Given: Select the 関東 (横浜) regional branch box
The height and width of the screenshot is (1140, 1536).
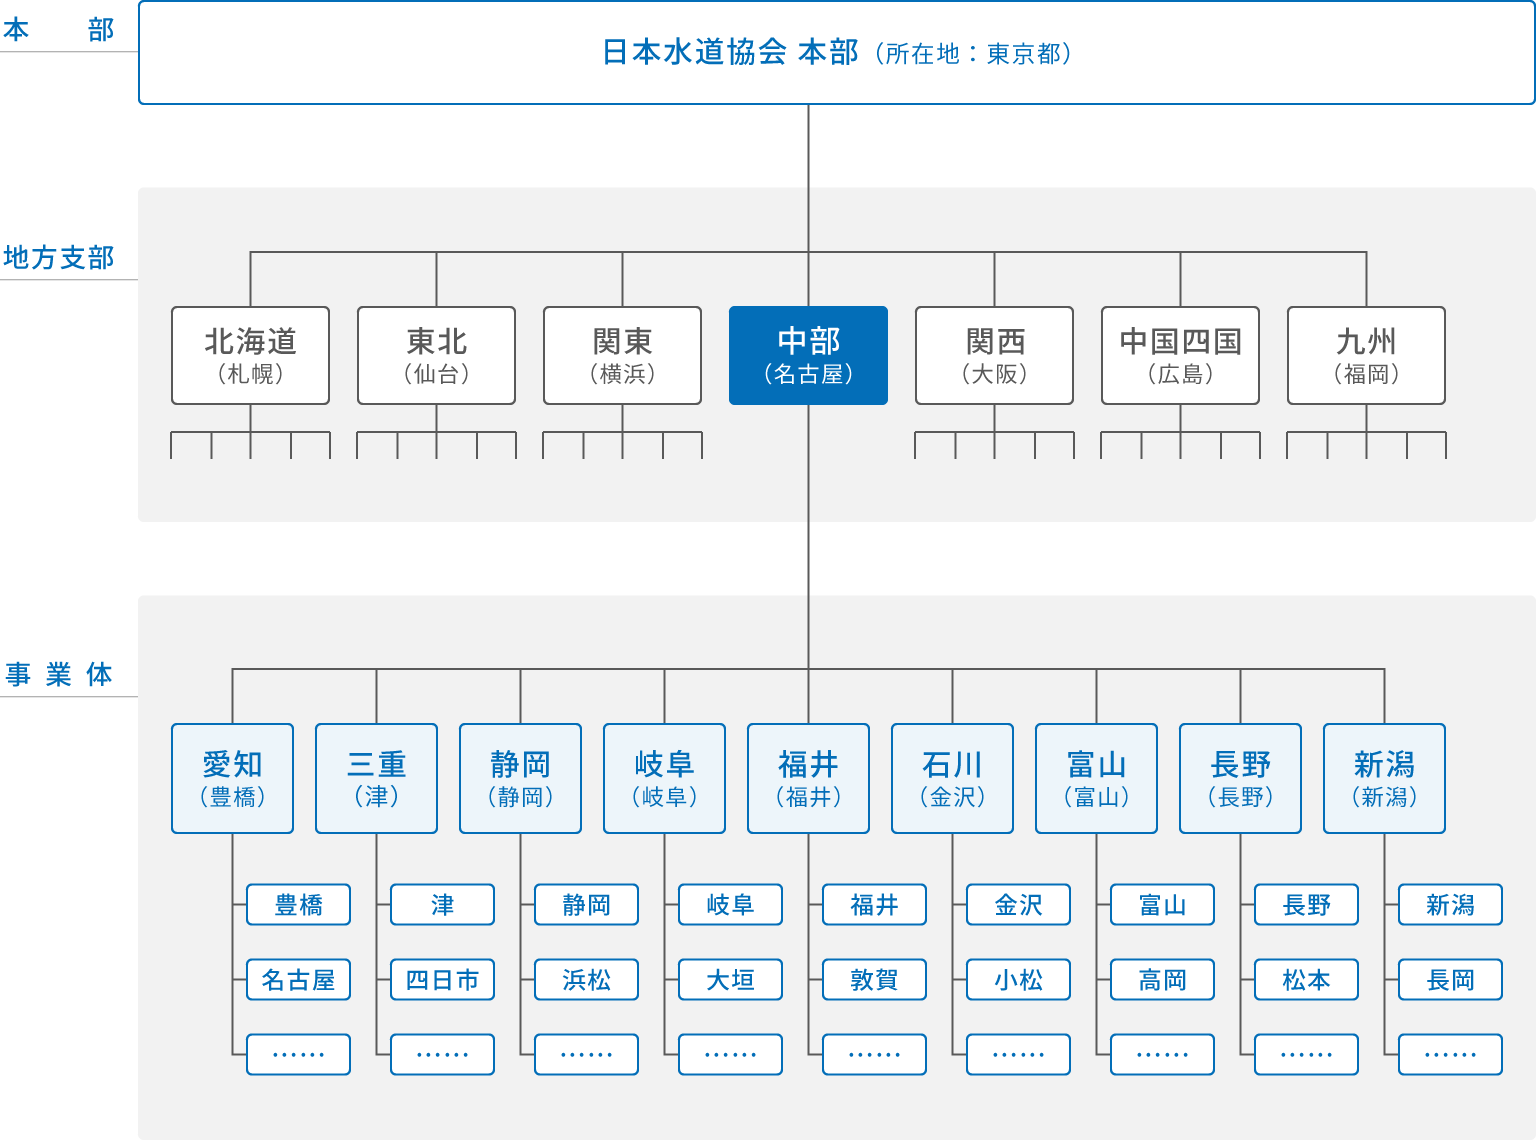Looking at the screenshot, I should (x=622, y=356).
